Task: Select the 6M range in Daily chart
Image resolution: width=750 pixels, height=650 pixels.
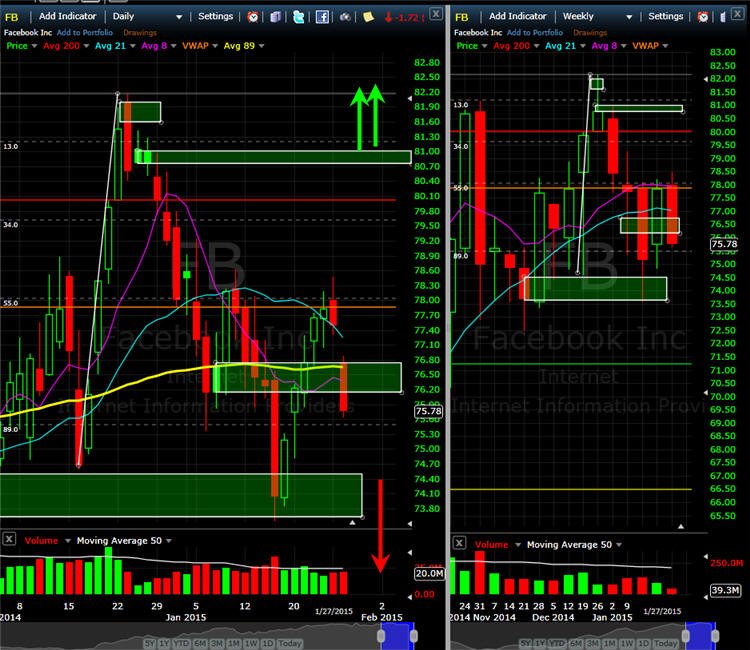Action: (200, 643)
